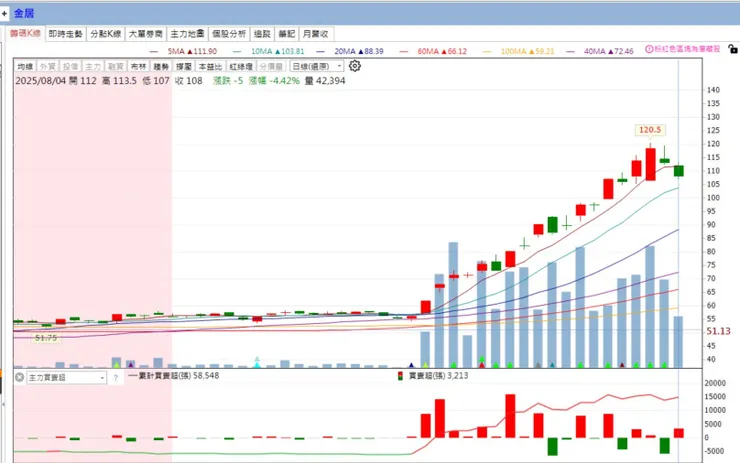Open the 日線(還原) period dropdown
Viewport: 740px width, 463px height.
point(316,67)
